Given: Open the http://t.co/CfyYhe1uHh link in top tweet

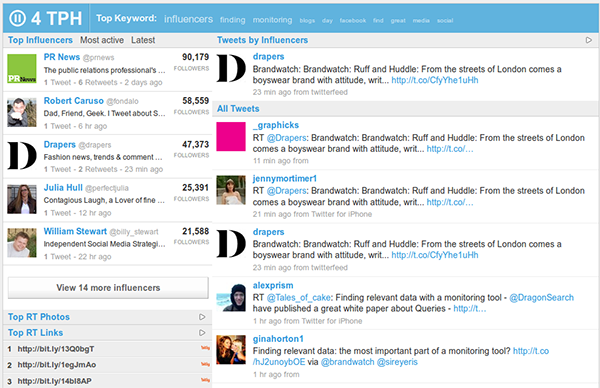Looking at the screenshot, I should click(x=435, y=80).
